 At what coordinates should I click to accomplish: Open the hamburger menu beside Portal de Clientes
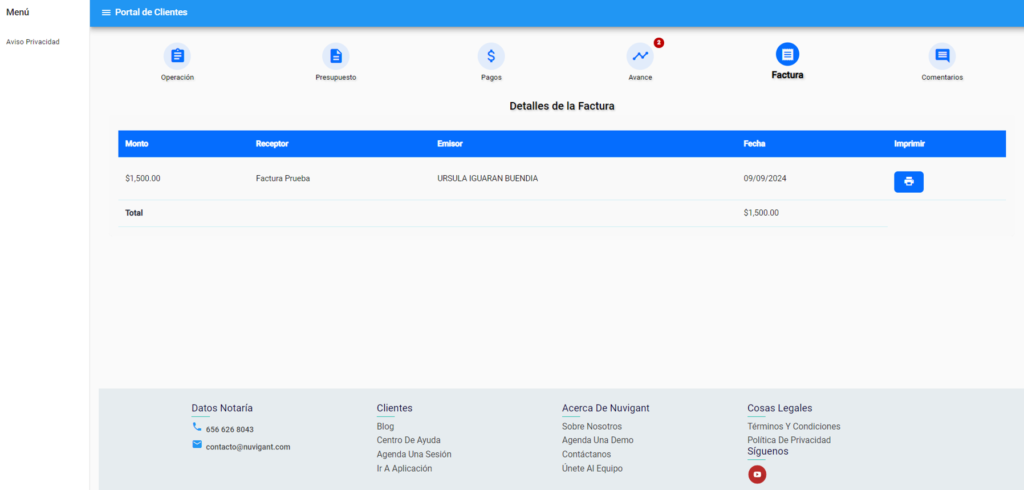tap(106, 12)
